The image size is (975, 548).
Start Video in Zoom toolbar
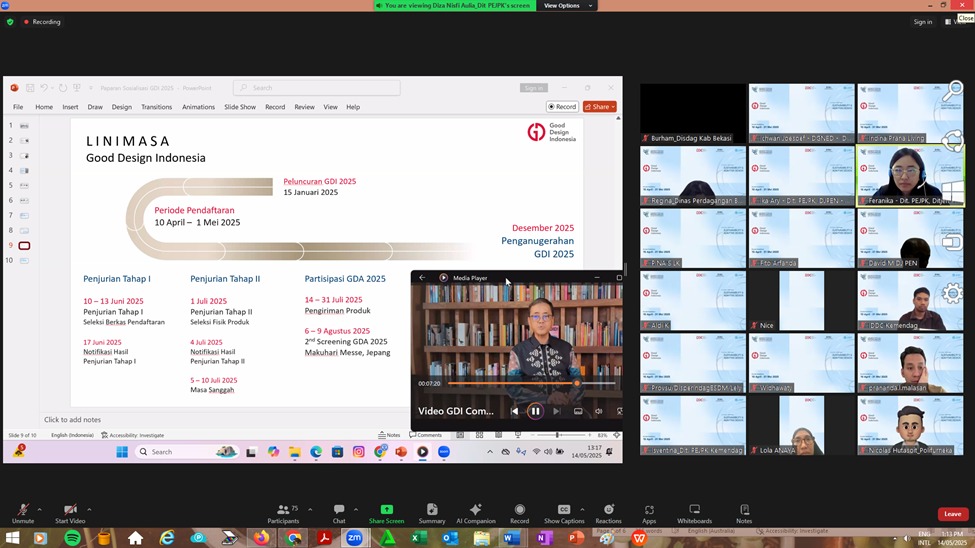(x=70, y=514)
